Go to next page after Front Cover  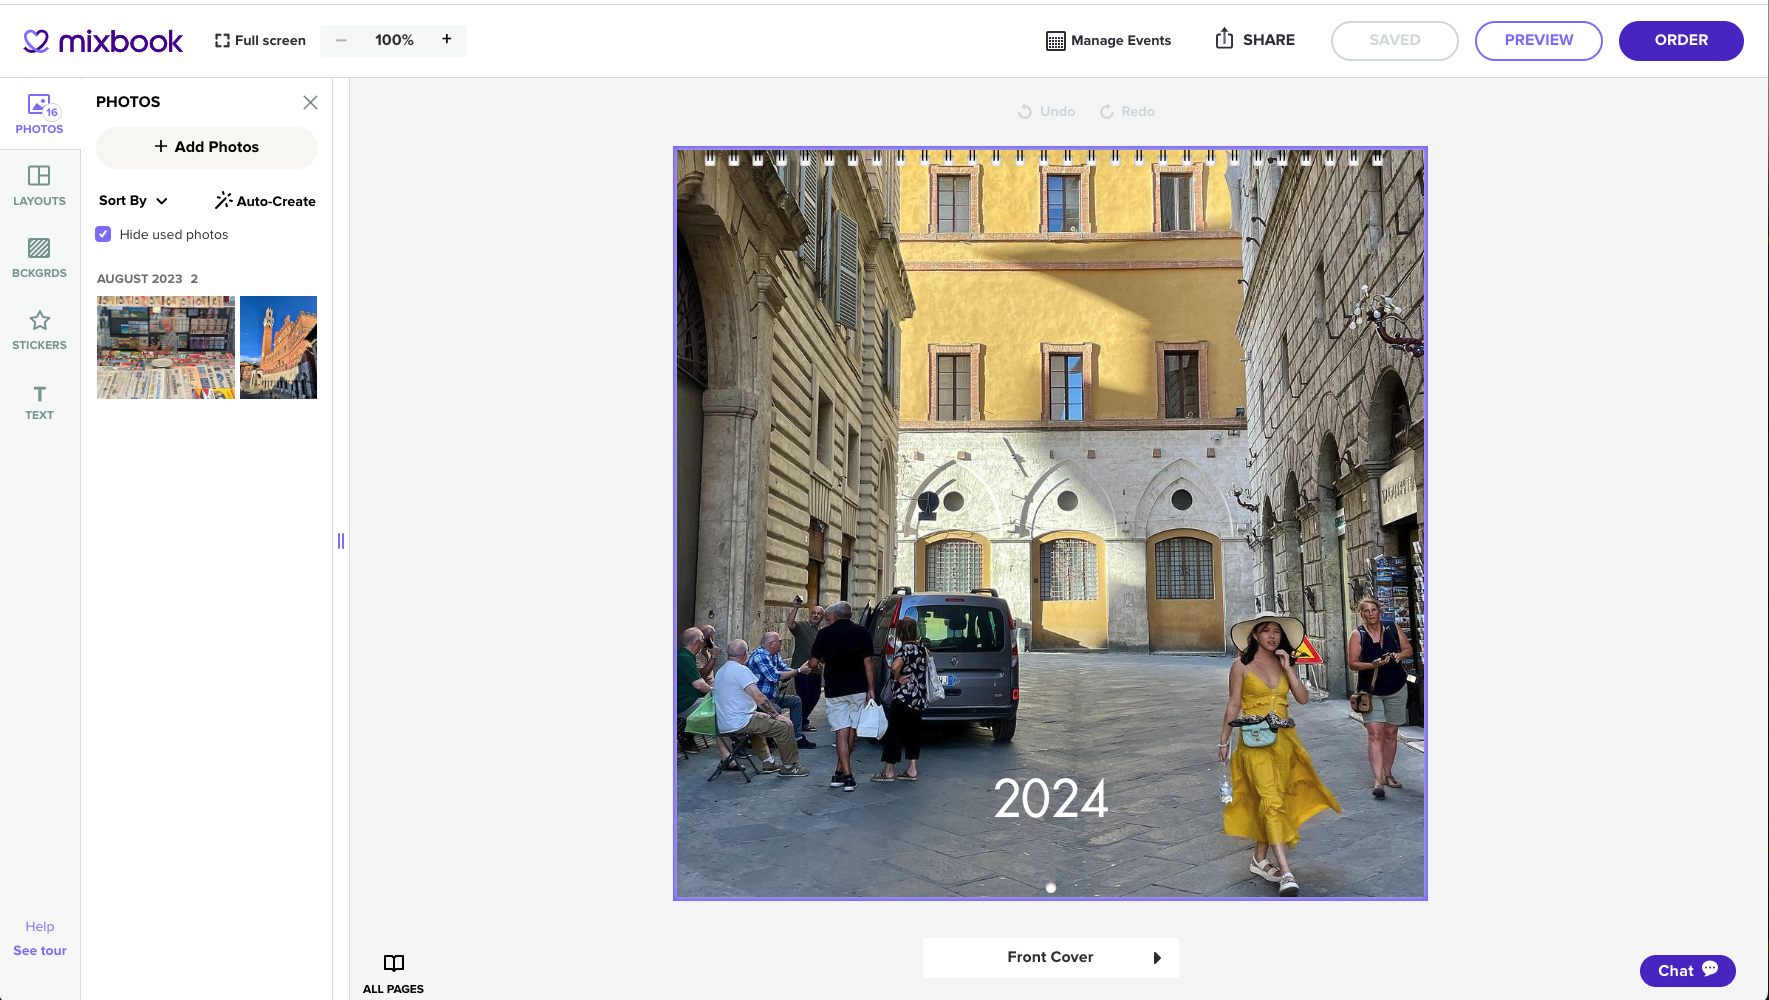pos(1157,958)
